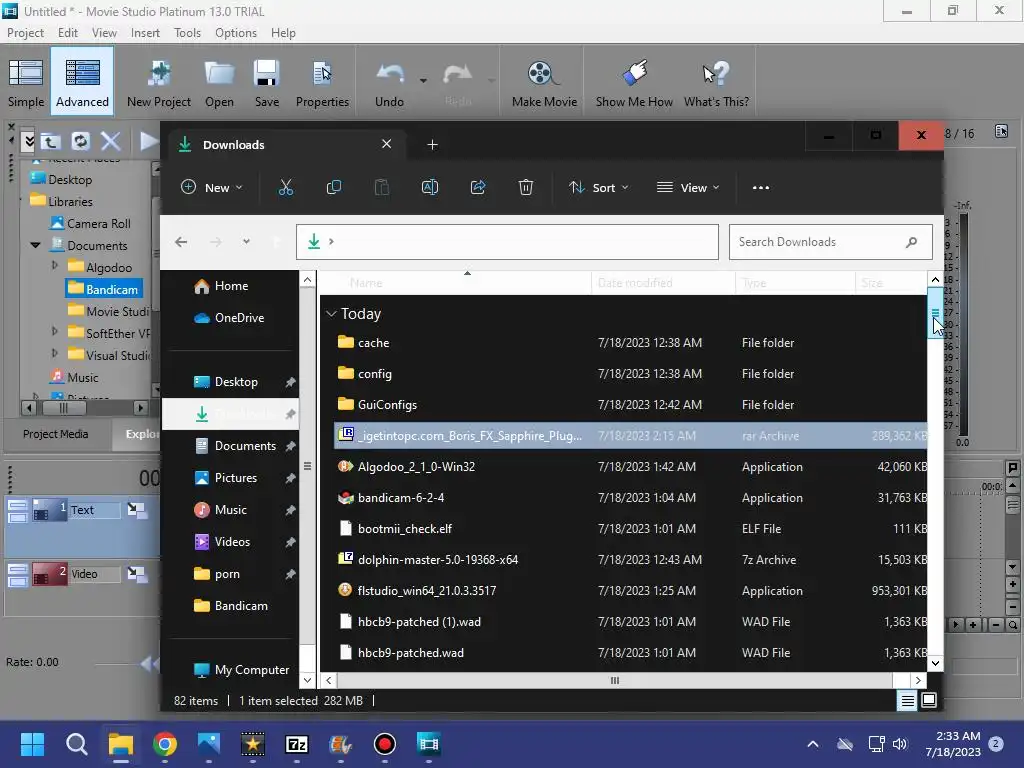Open recent locations dropdown chevron
This screenshot has height=768, width=1024.
246,242
